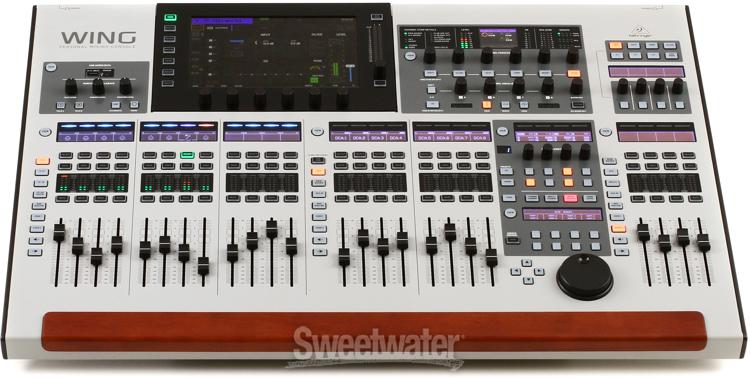Toggle the pink lit button in custom controls

pos(570,198)
